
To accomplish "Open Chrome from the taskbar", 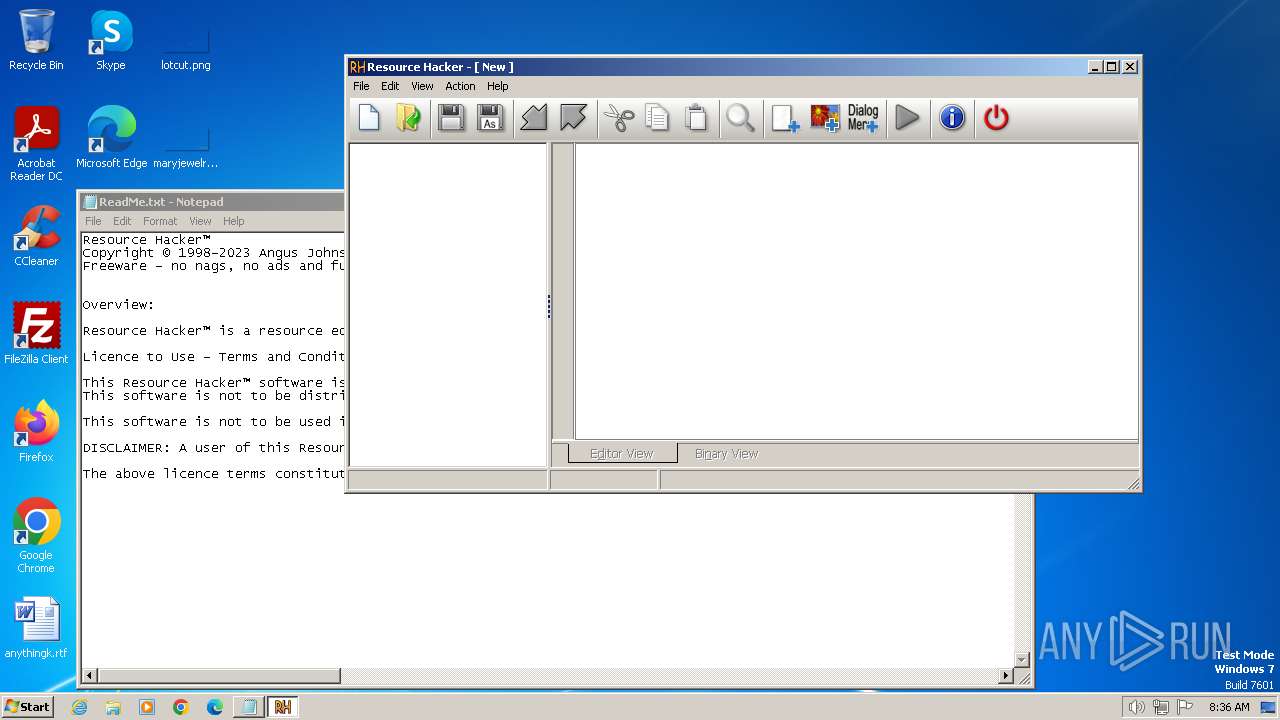I will pos(181,707).
